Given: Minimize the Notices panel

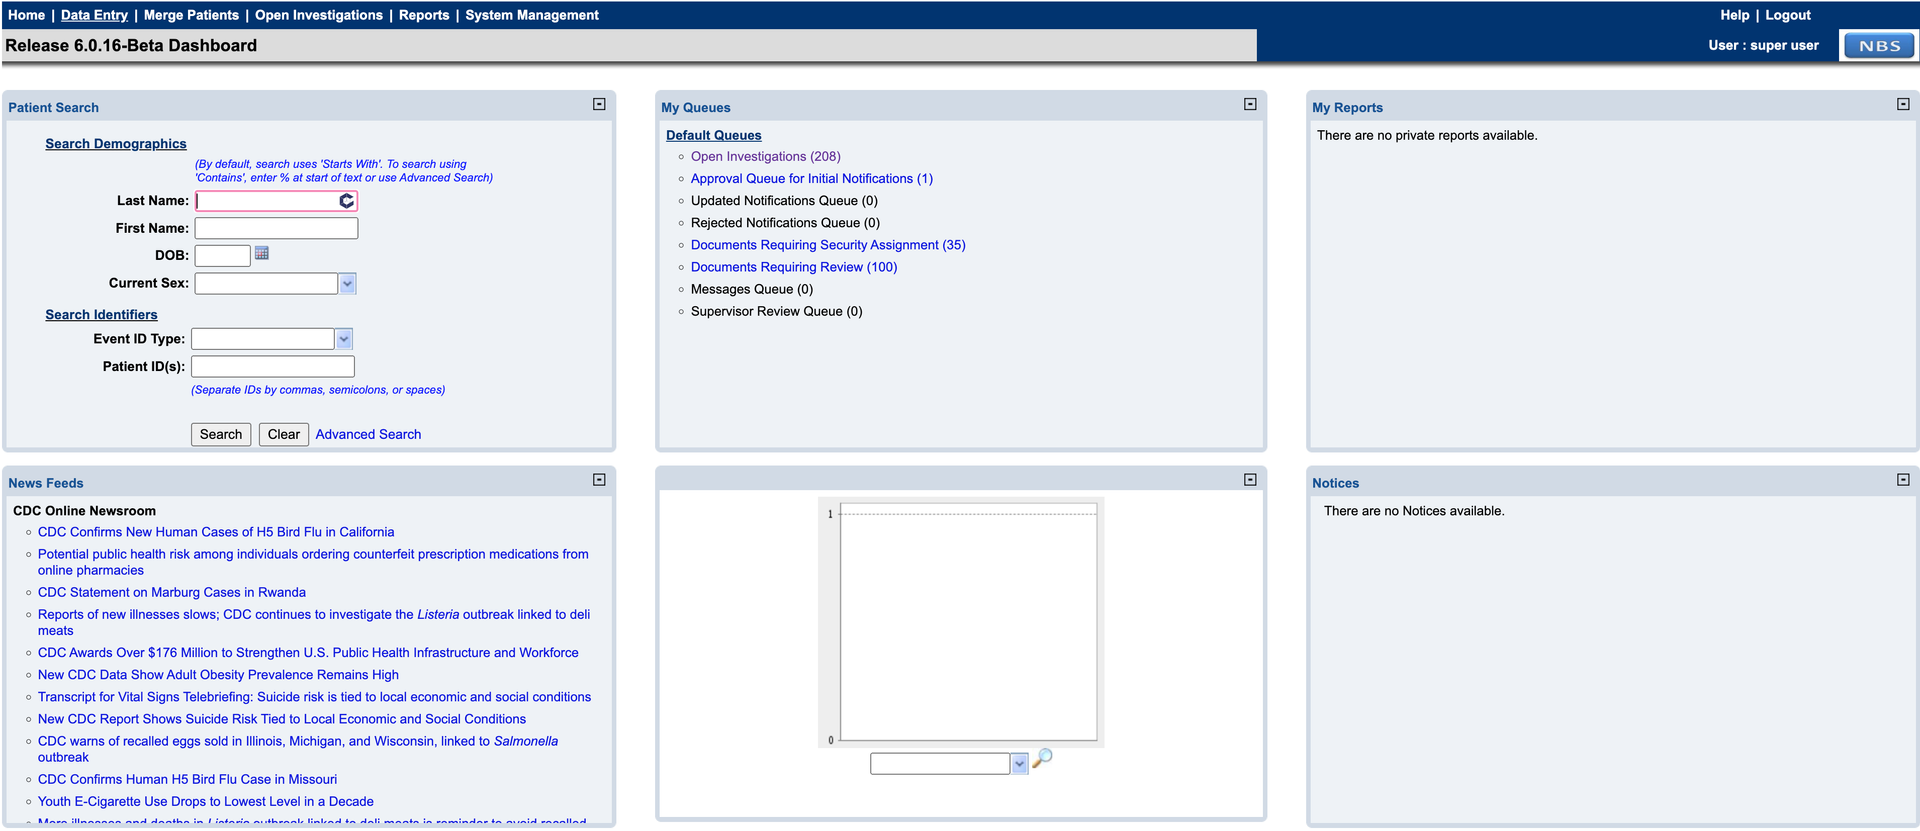Looking at the screenshot, I should pyautogui.click(x=1903, y=480).
